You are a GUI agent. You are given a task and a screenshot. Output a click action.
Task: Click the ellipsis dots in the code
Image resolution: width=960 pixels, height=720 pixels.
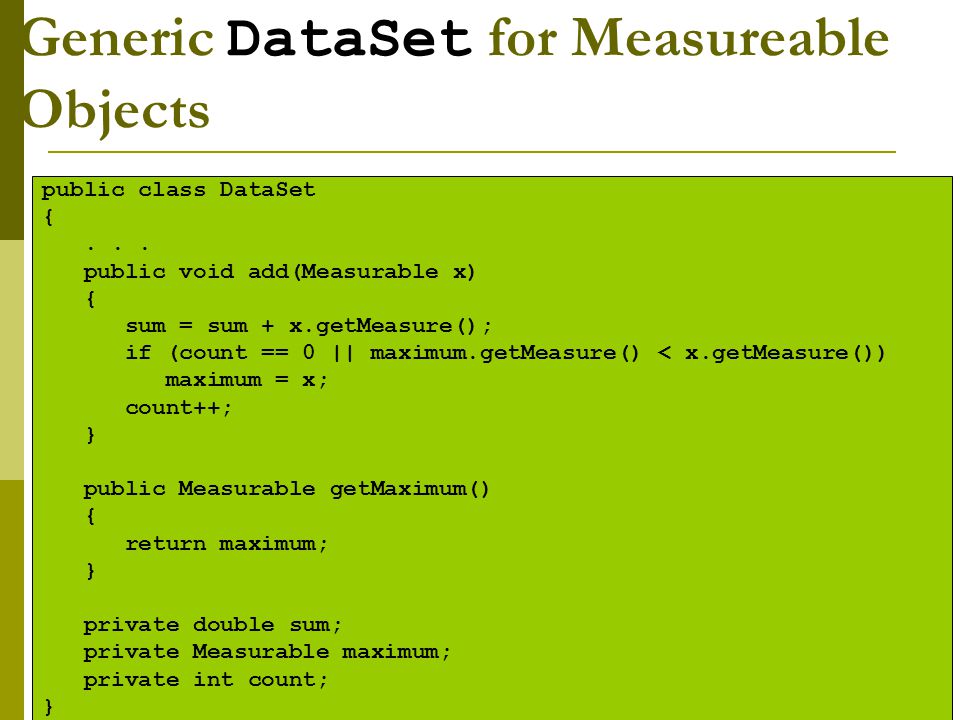tap(118, 248)
